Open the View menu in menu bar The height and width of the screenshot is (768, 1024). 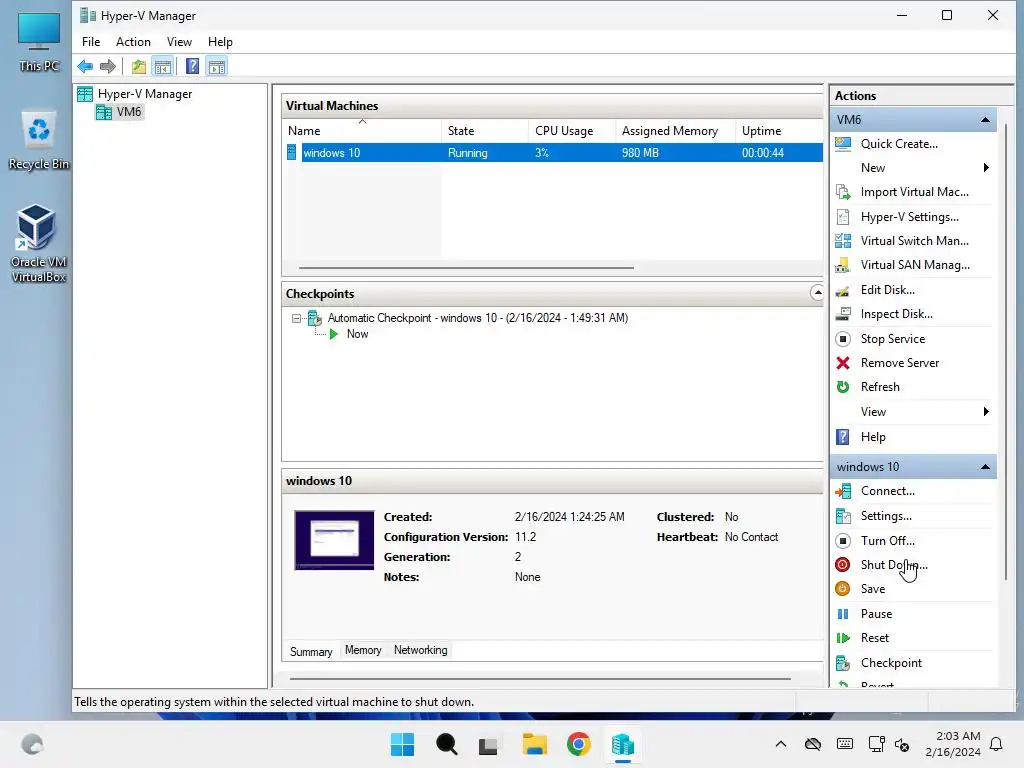pos(179,42)
